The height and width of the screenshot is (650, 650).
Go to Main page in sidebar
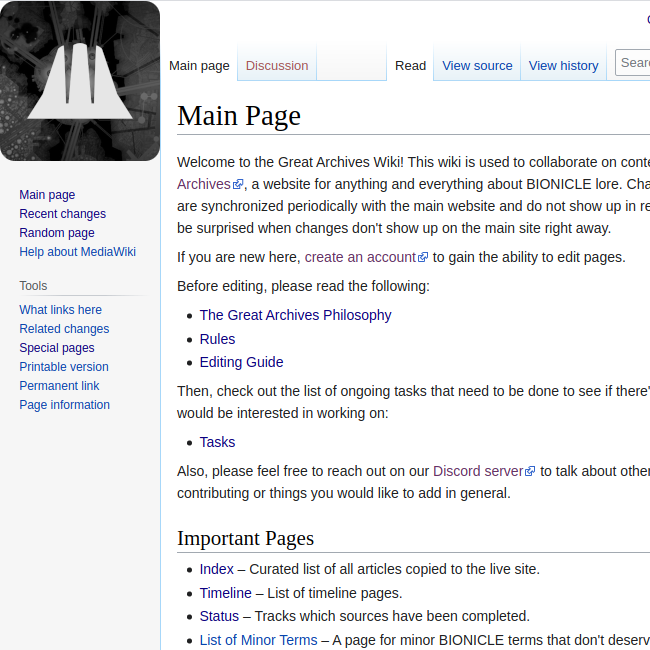47,195
